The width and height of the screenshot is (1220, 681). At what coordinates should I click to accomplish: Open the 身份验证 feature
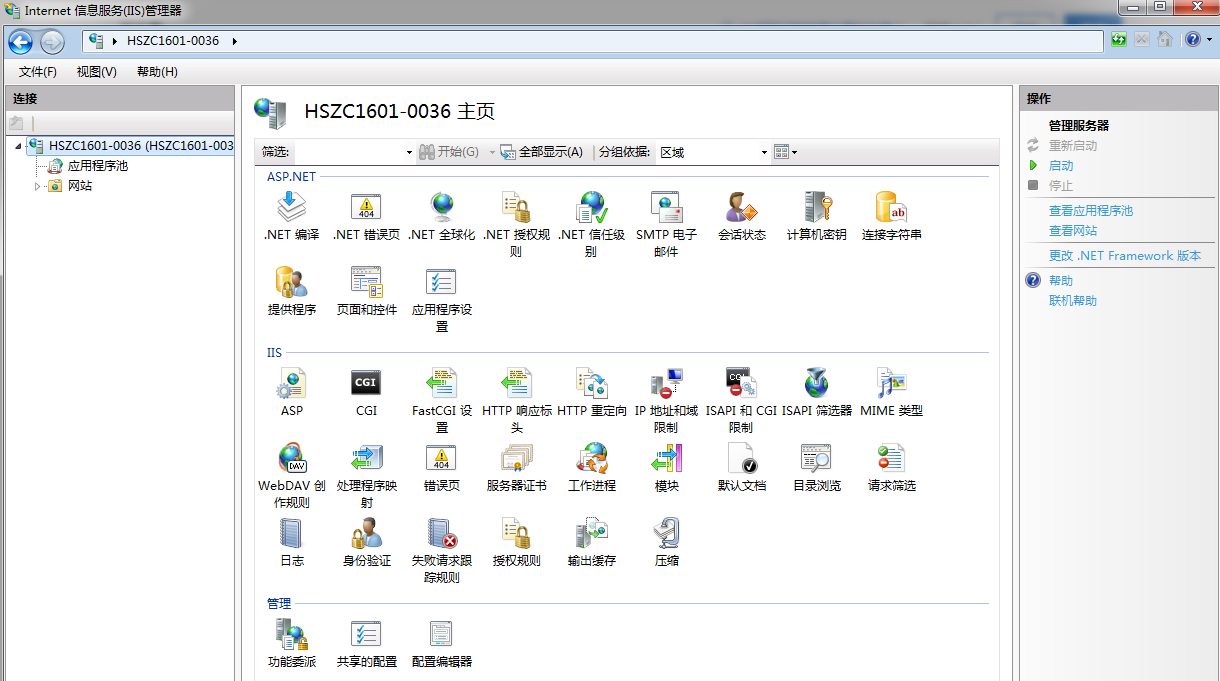pos(366,543)
